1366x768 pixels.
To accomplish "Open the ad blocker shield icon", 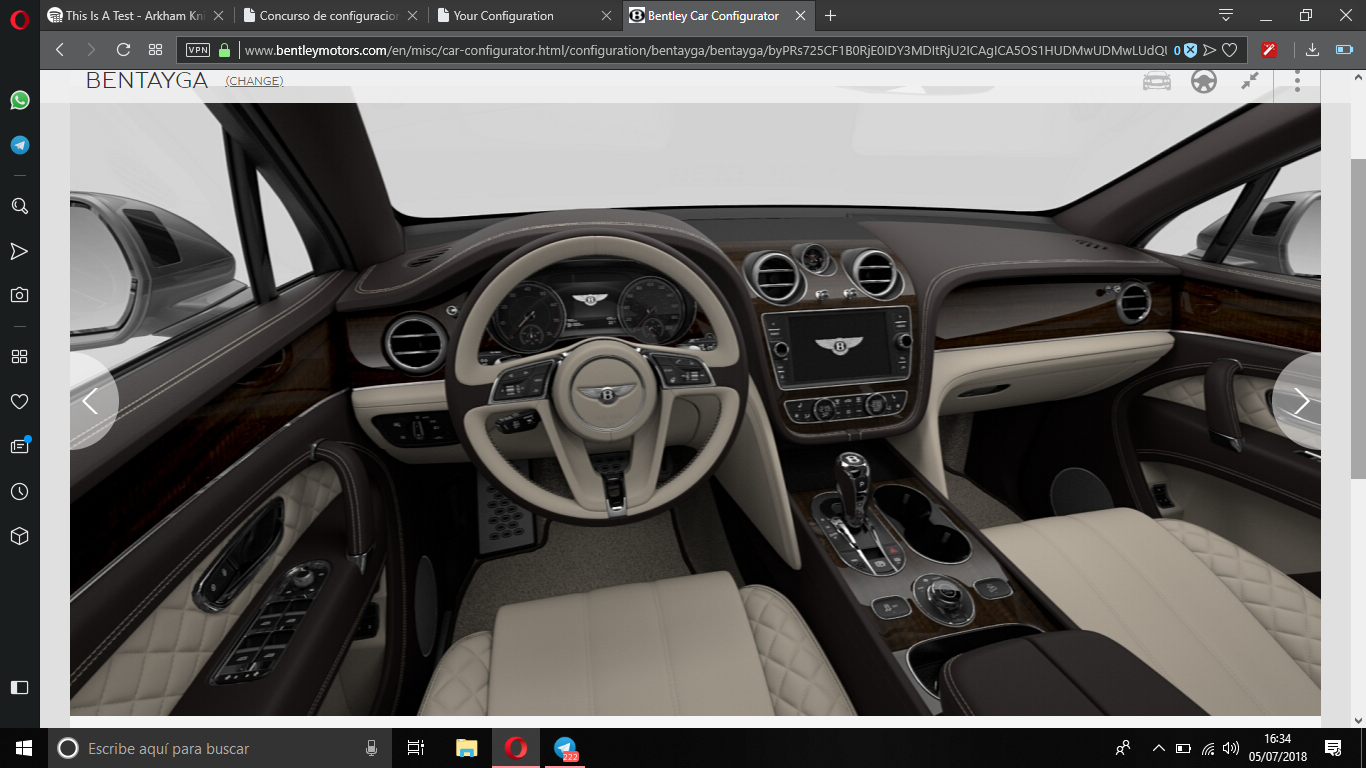I will click(1190, 50).
